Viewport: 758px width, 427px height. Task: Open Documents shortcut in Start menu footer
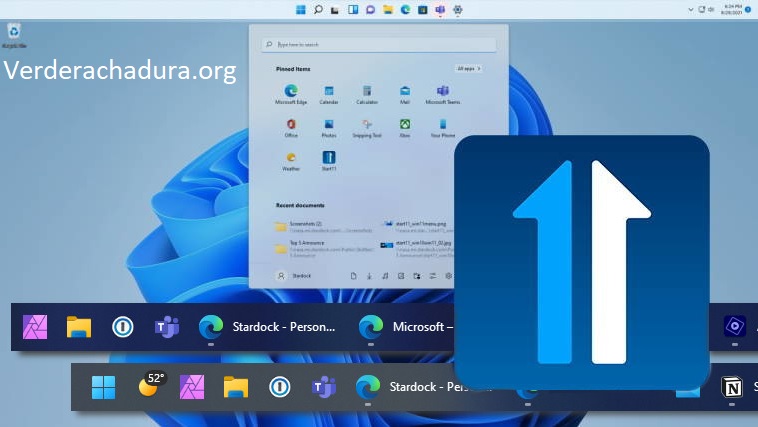click(x=353, y=276)
